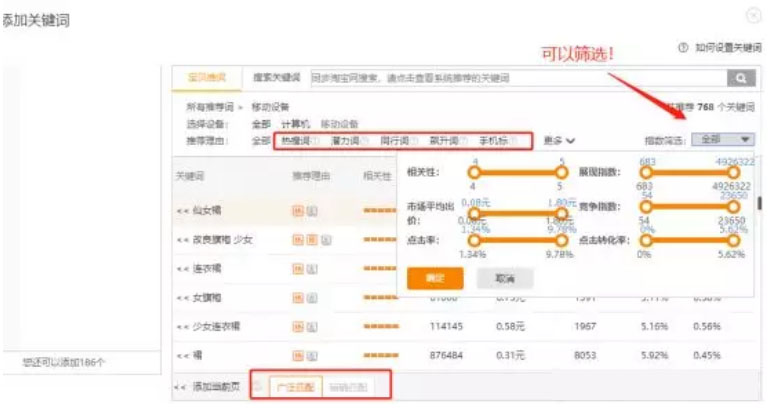Viewport: 772px width, 411px height.
Task: Add keyword 裙 via arrows
Action: click(183, 355)
